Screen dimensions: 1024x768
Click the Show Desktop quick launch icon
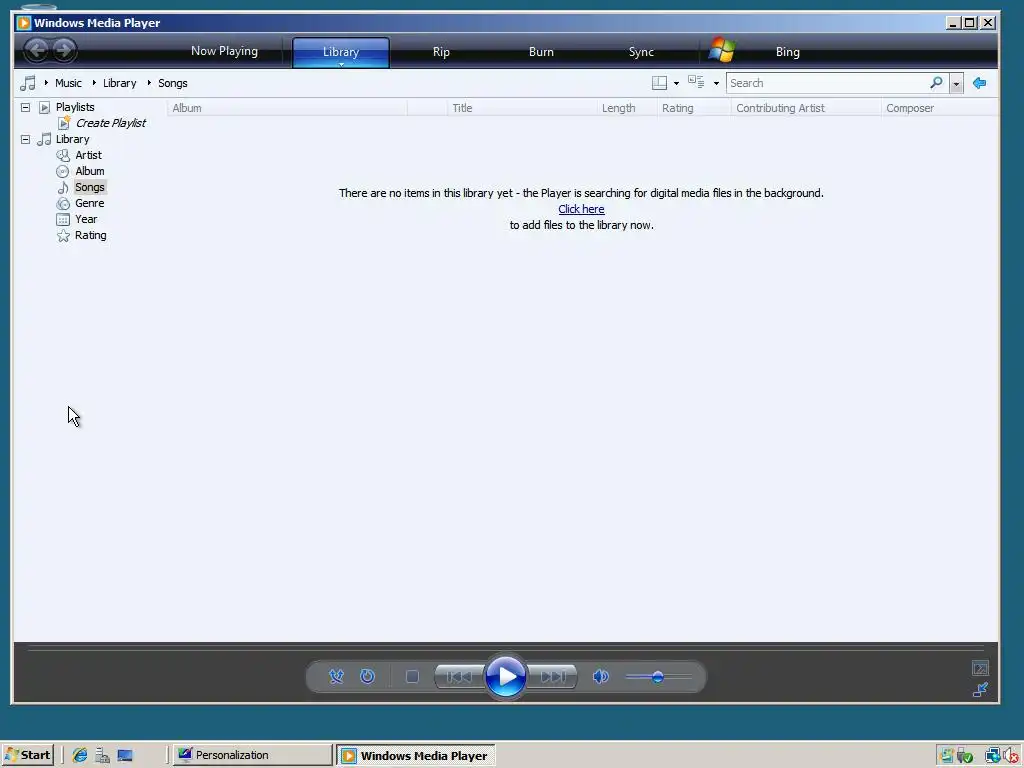125,755
